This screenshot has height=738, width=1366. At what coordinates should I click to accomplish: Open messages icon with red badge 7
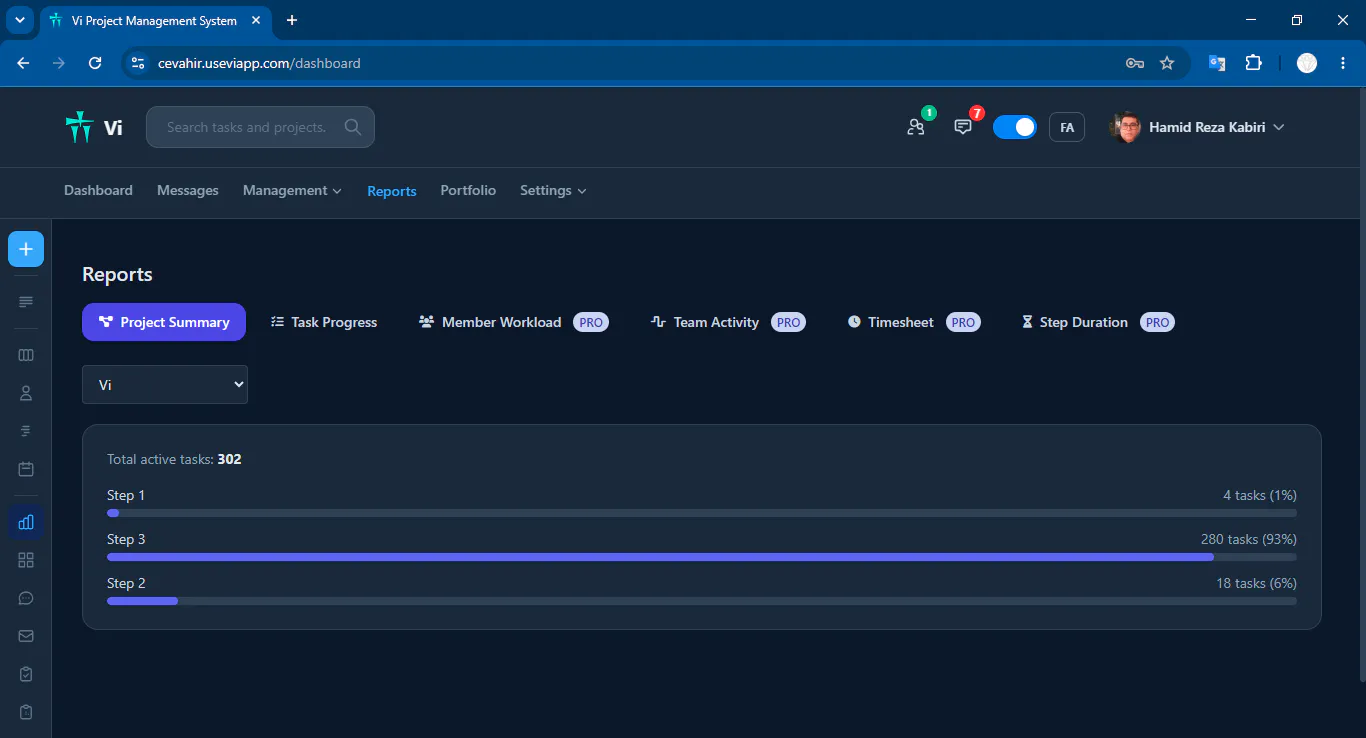[963, 127]
